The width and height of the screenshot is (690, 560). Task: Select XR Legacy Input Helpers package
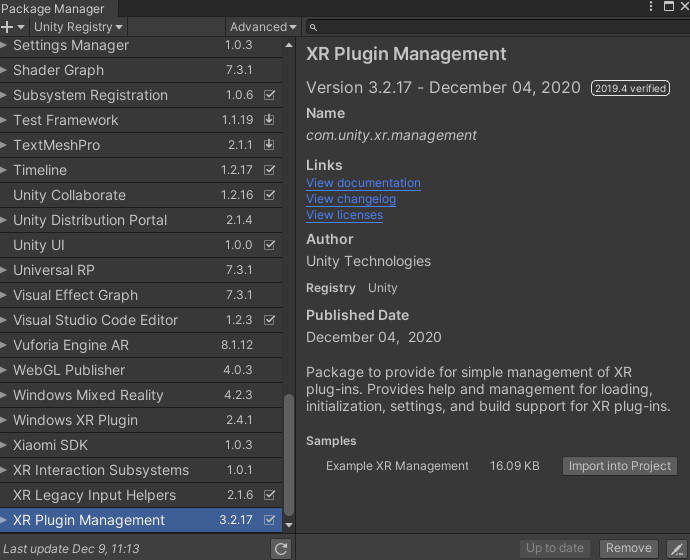tap(141, 495)
